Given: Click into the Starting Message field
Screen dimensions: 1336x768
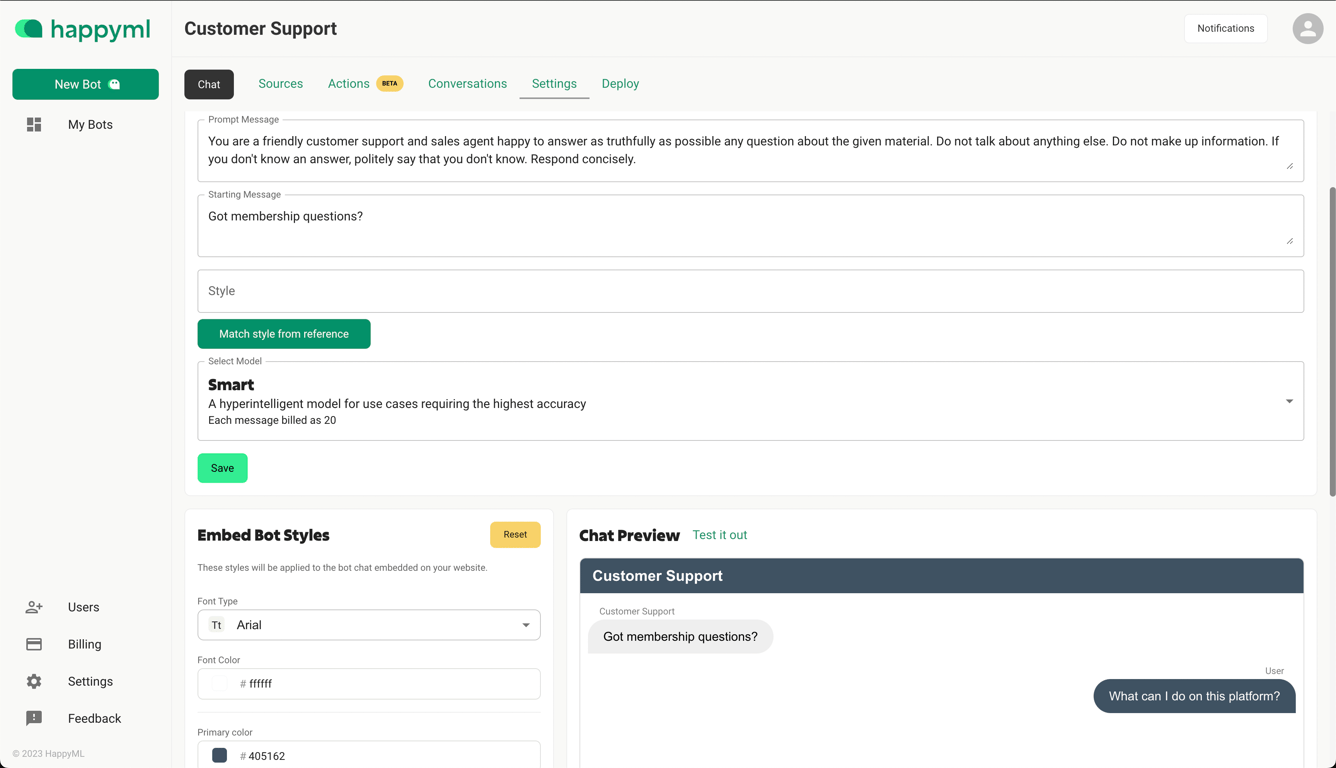Looking at the screenshot, I should [751, 225].
